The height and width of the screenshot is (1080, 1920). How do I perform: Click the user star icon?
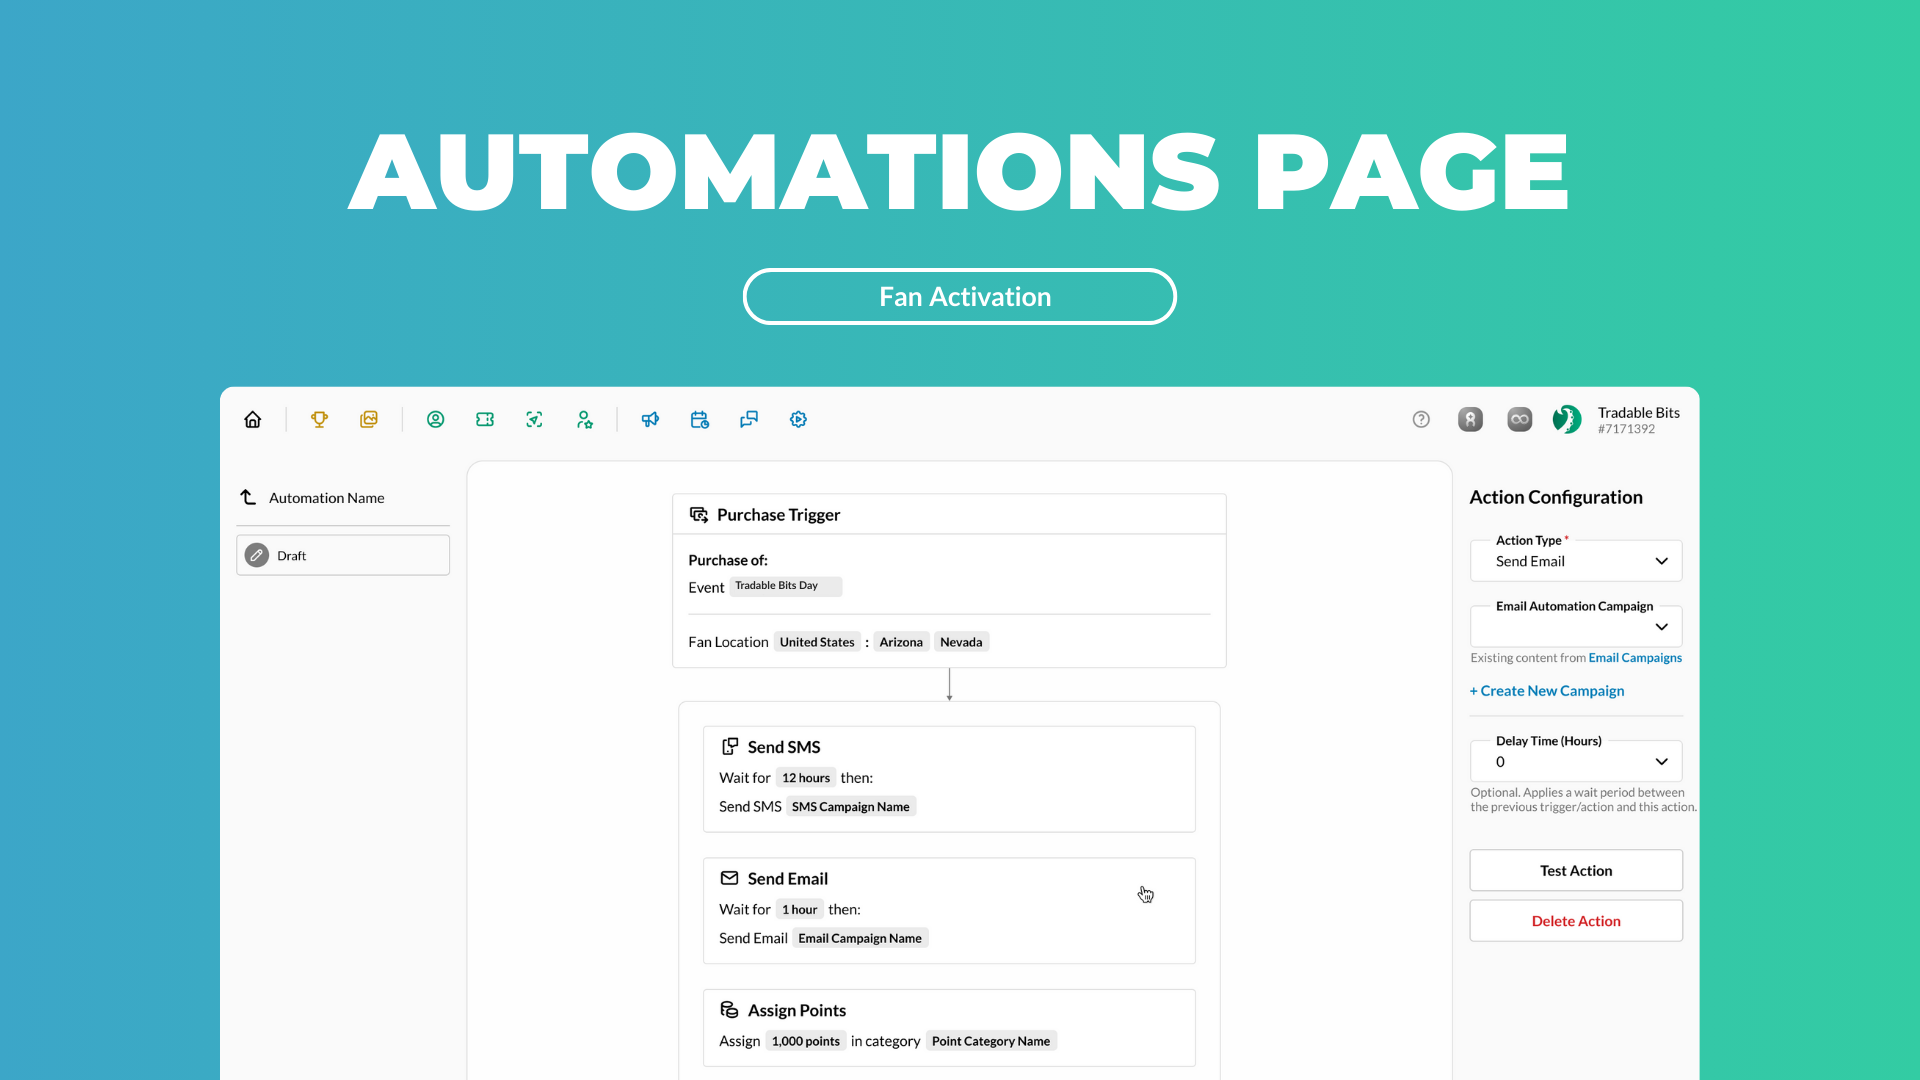[585, 420]
